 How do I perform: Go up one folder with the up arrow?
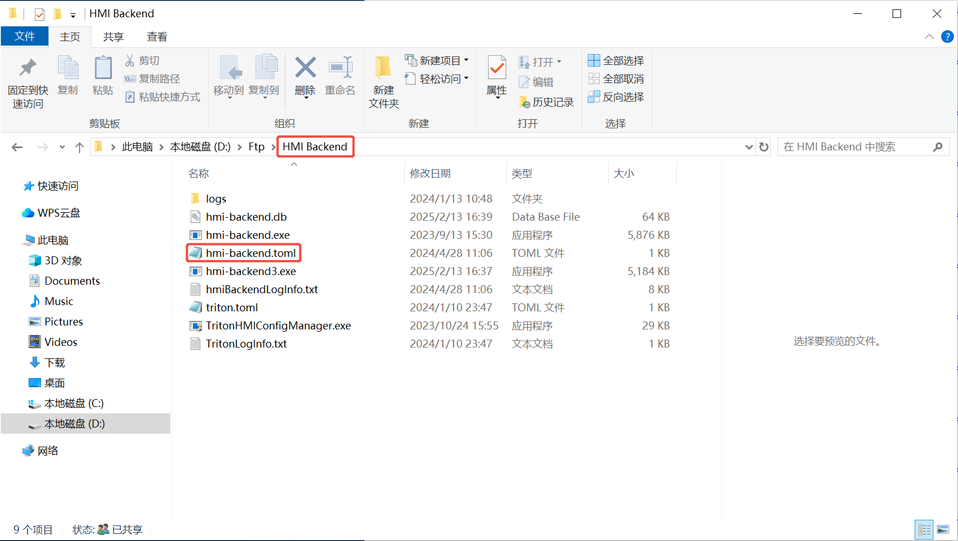[79, 147]
